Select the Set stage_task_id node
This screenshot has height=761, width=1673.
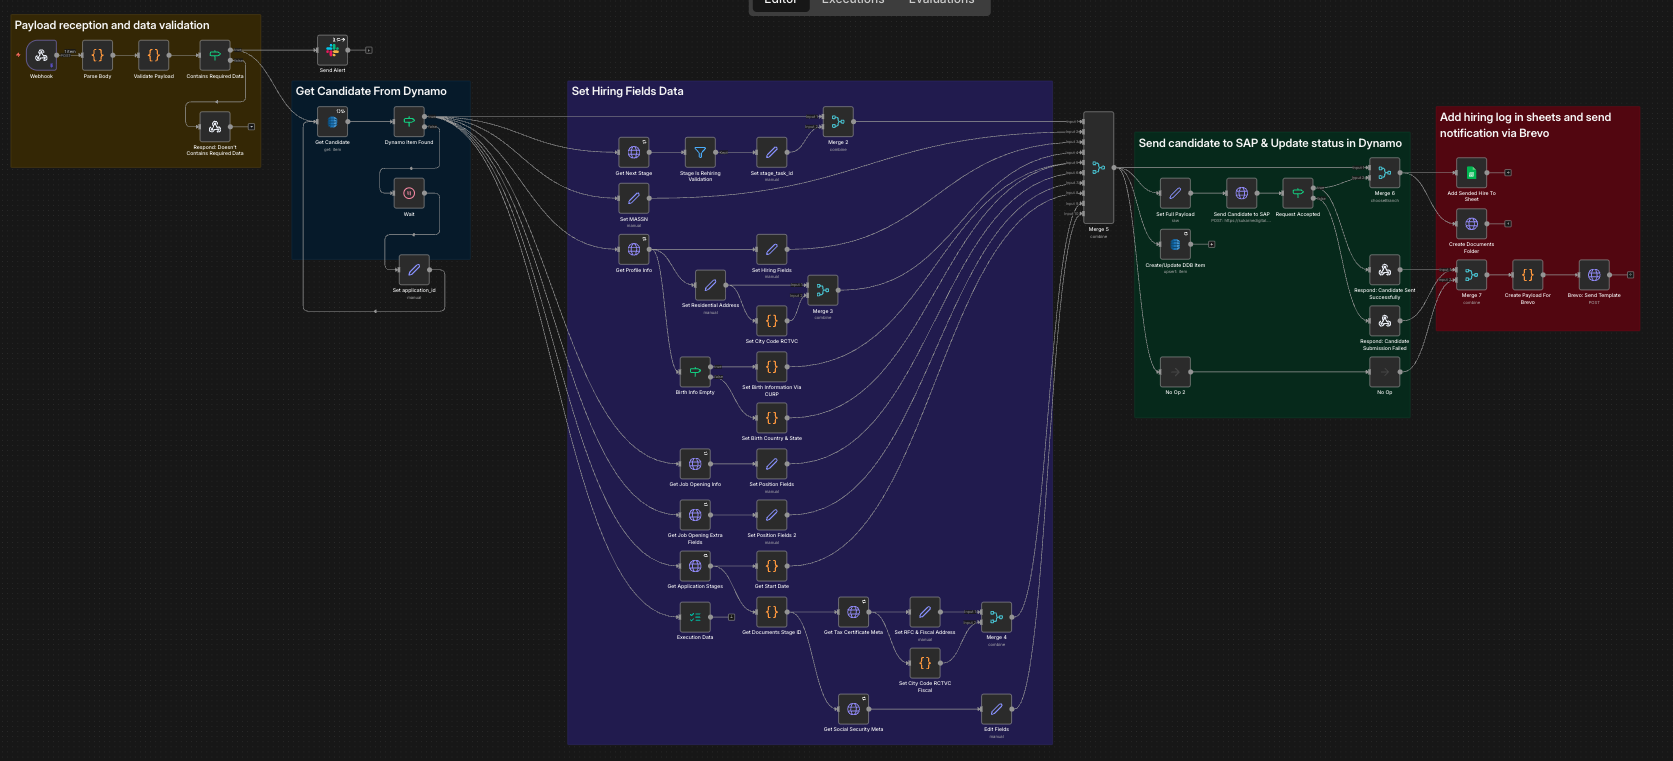click(x=771, y=153)
